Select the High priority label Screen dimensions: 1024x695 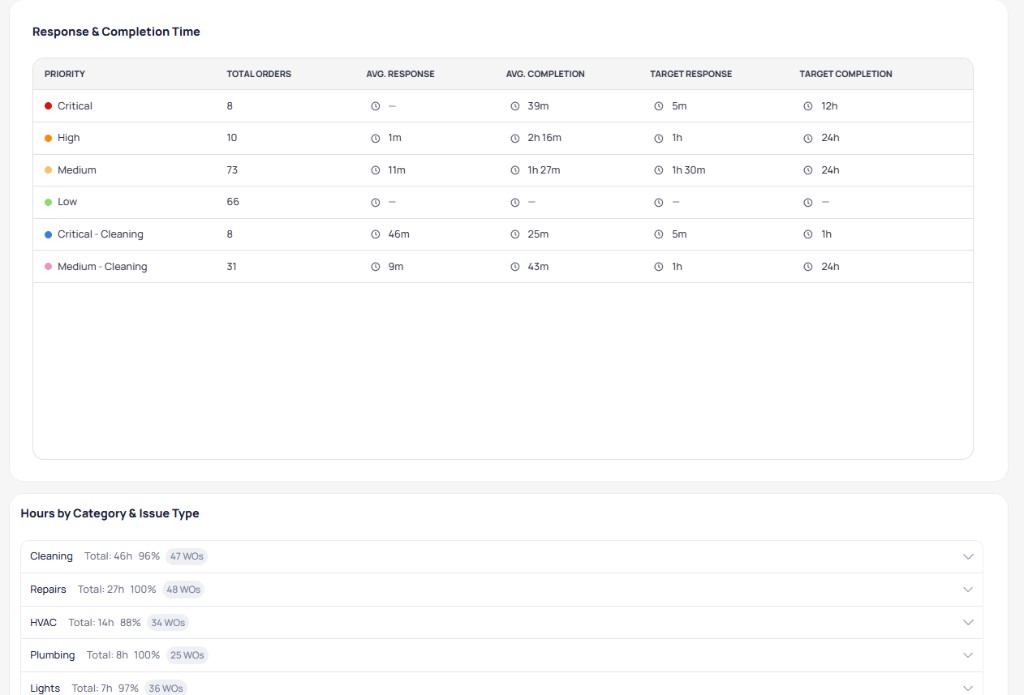(69, 138)
